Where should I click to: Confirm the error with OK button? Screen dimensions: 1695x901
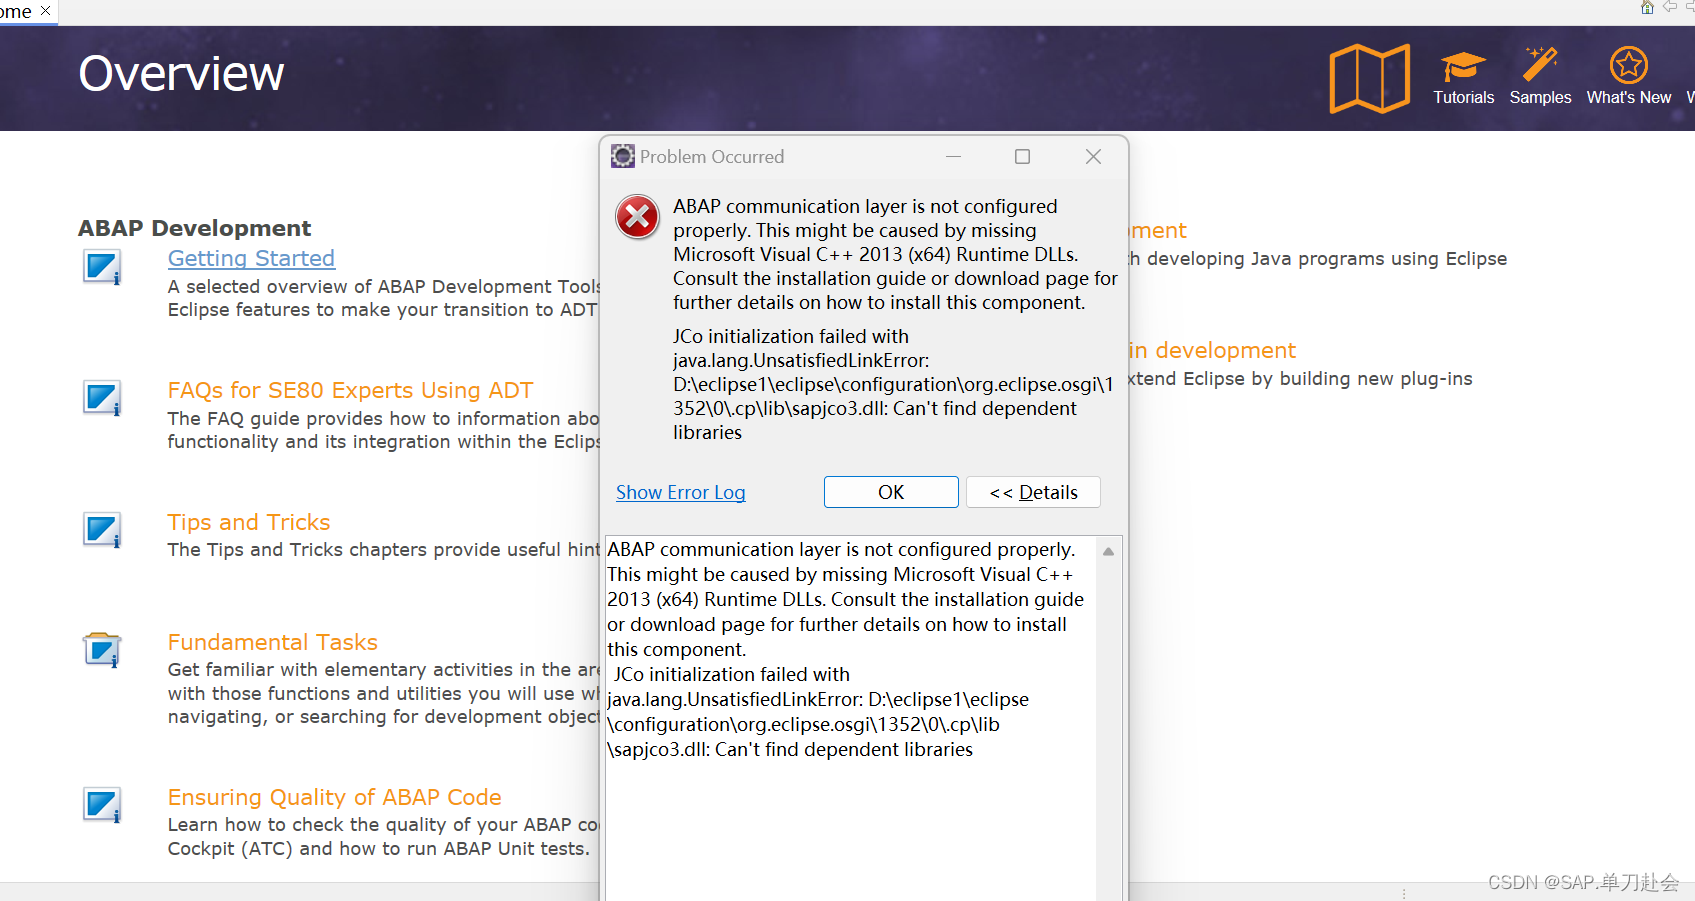[891, 492]
